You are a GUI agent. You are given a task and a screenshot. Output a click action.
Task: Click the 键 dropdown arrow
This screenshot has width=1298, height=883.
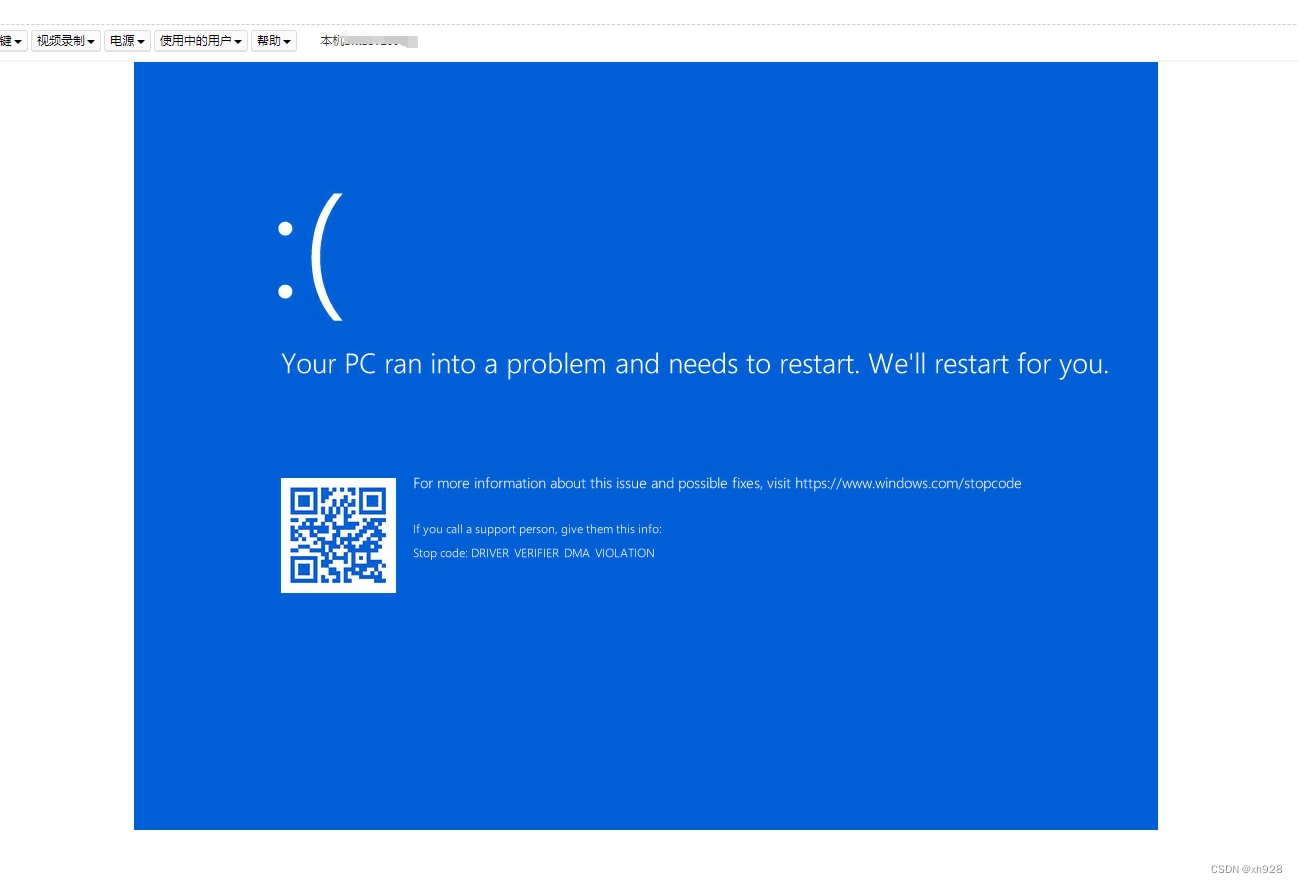tap(19, 41)
